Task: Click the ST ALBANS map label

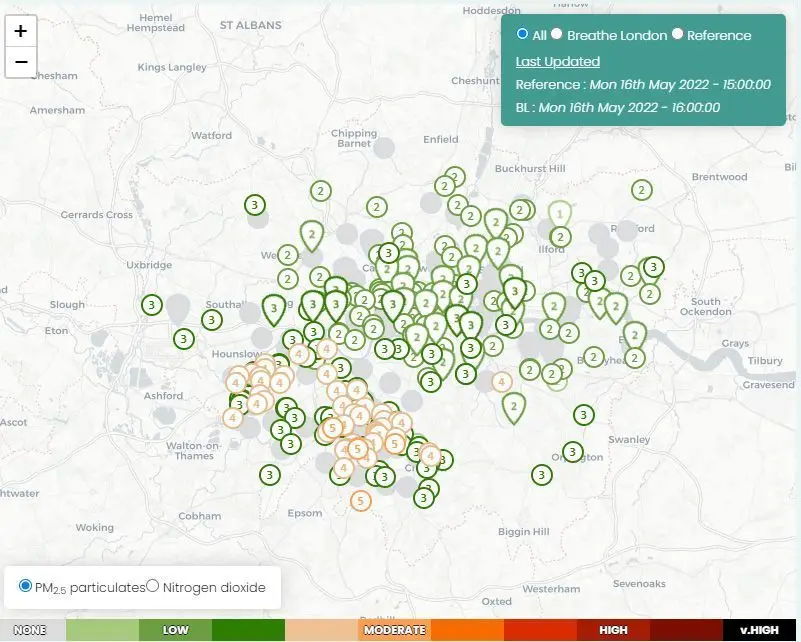Action: pos(251,25)
